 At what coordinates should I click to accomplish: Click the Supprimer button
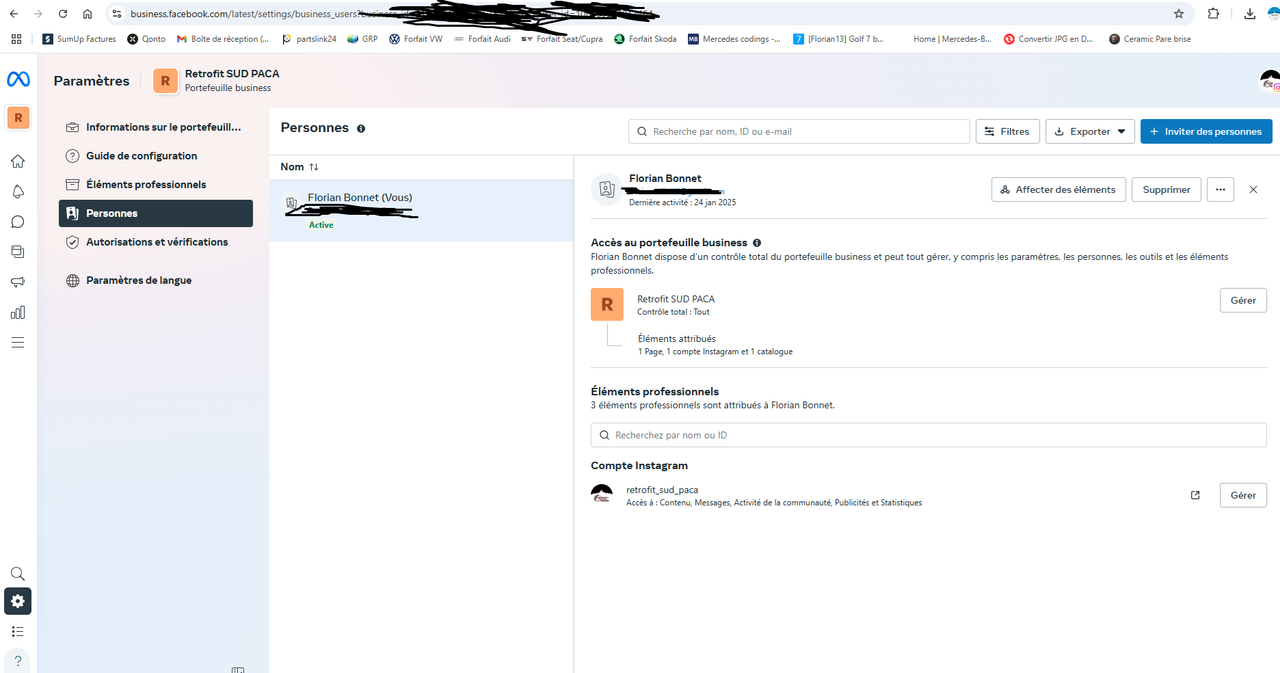[x=1166, y=189]
